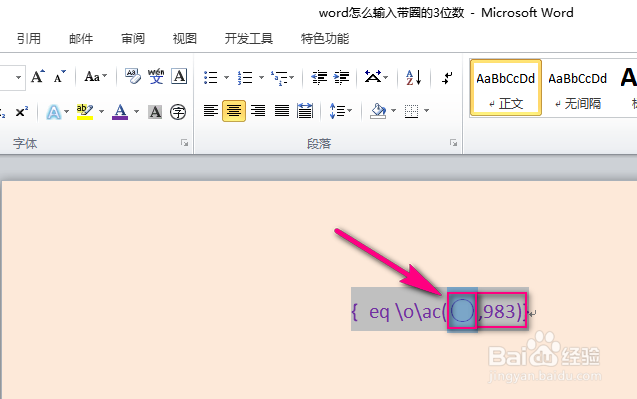This screenshot has width=637, height=399.
Task: Click the Shrink Font icon
Action: tap(59, 76)
